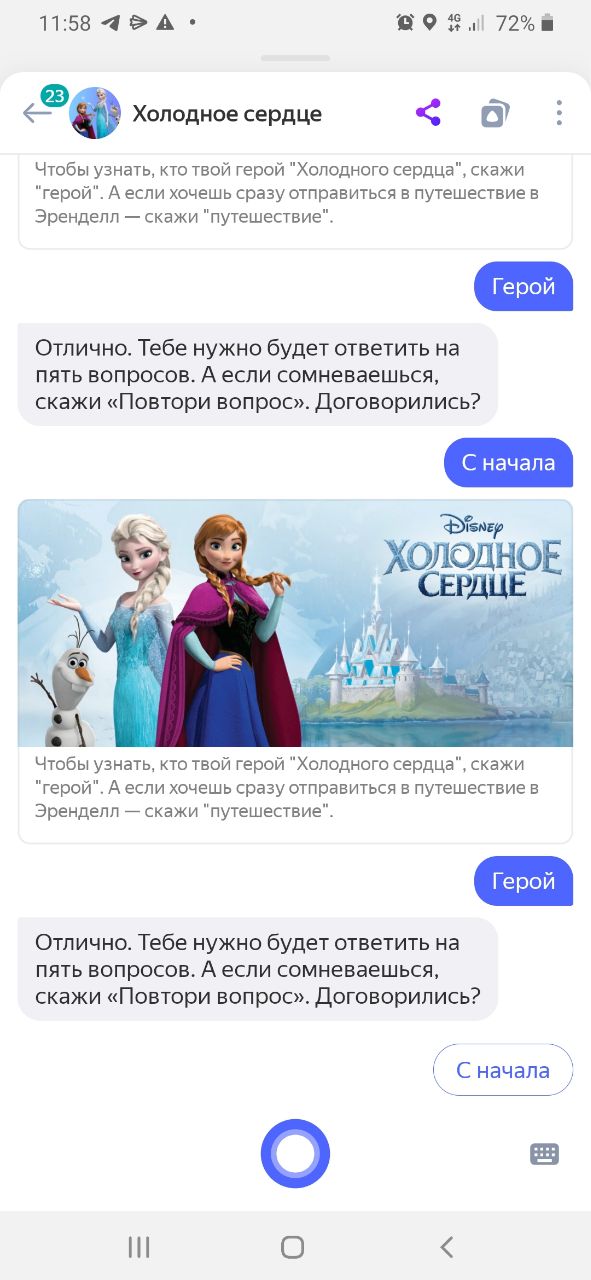The width and height of the screenshot is (591, 1280).
Task: Tap the card caption about путешествие
Action: (x=287, y=787)
